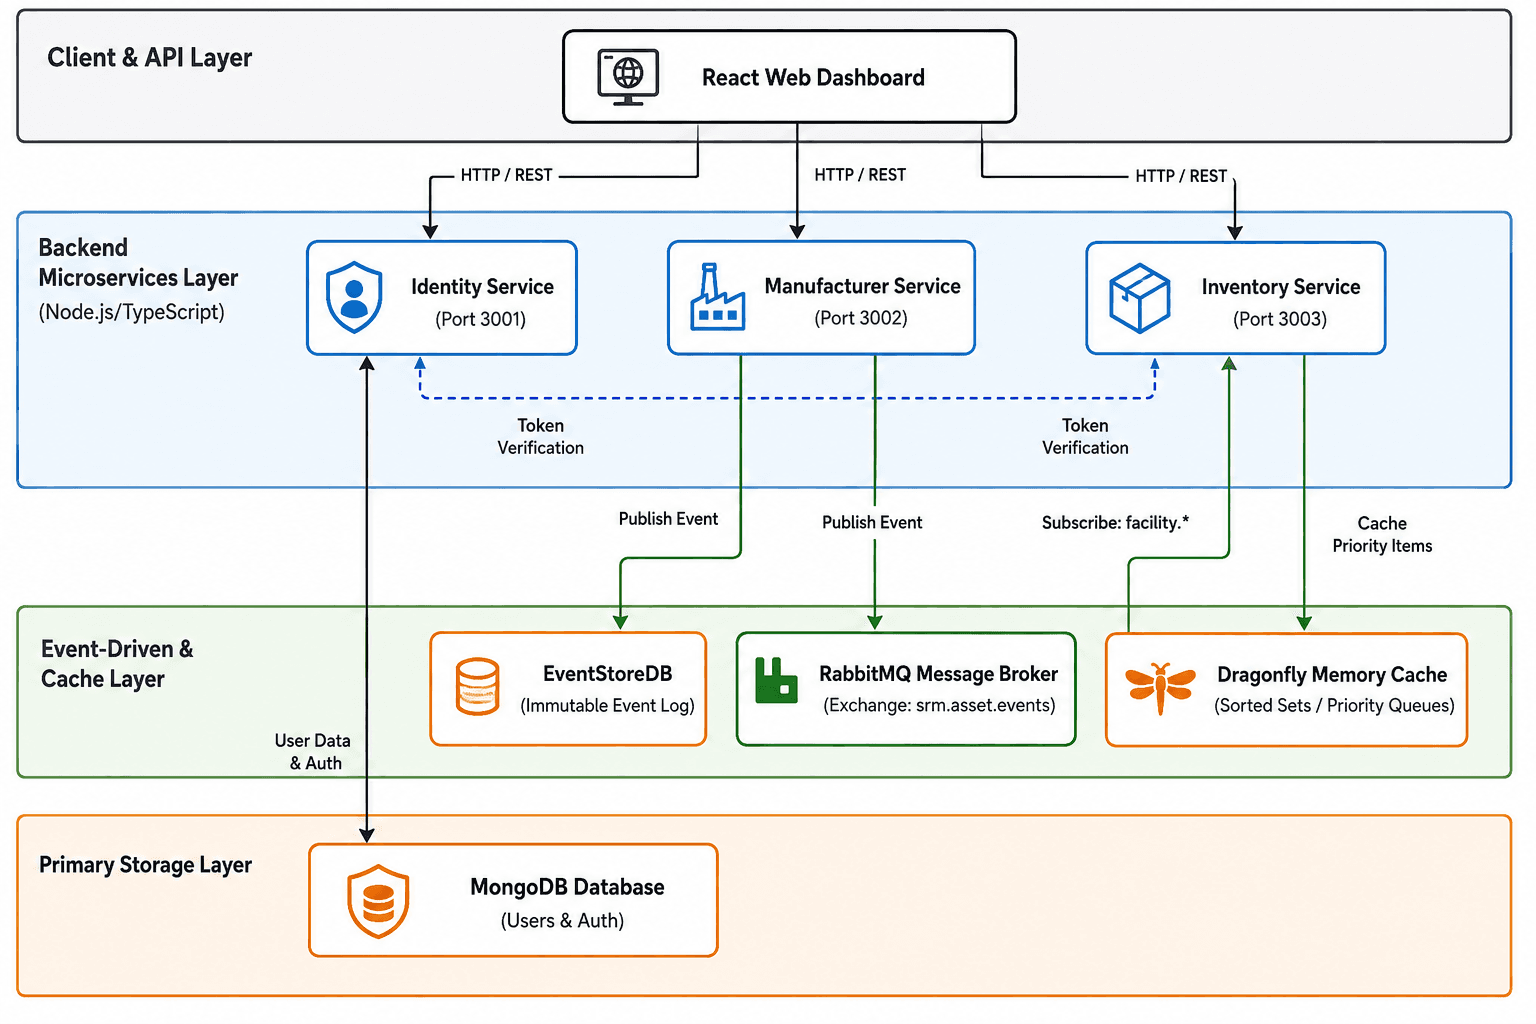Select the "Primary Storage Layer" heading
1536x1024 pixels.
(145, 865)
